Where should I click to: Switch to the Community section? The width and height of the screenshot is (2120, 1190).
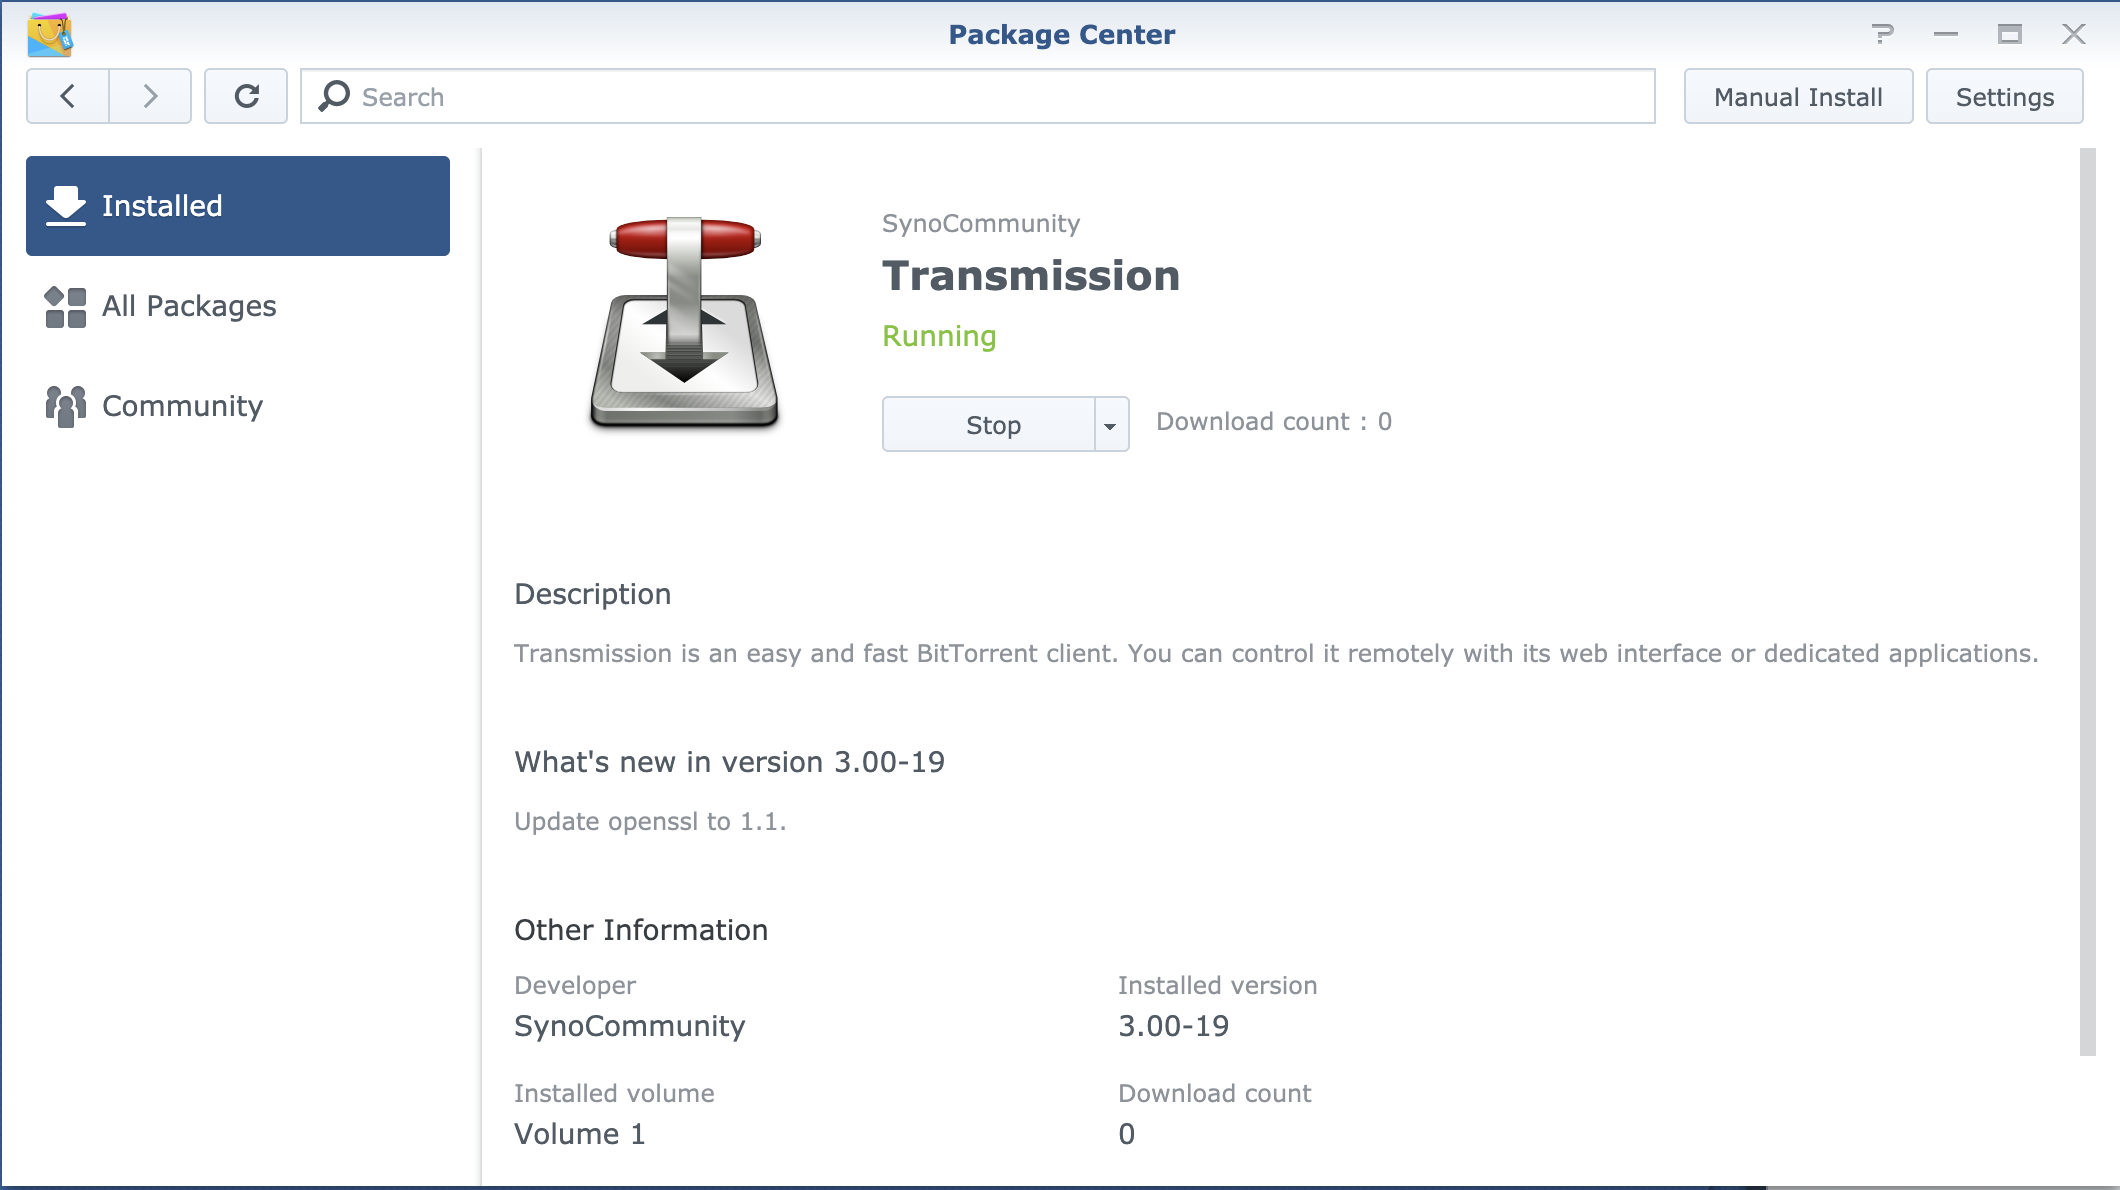183,406
